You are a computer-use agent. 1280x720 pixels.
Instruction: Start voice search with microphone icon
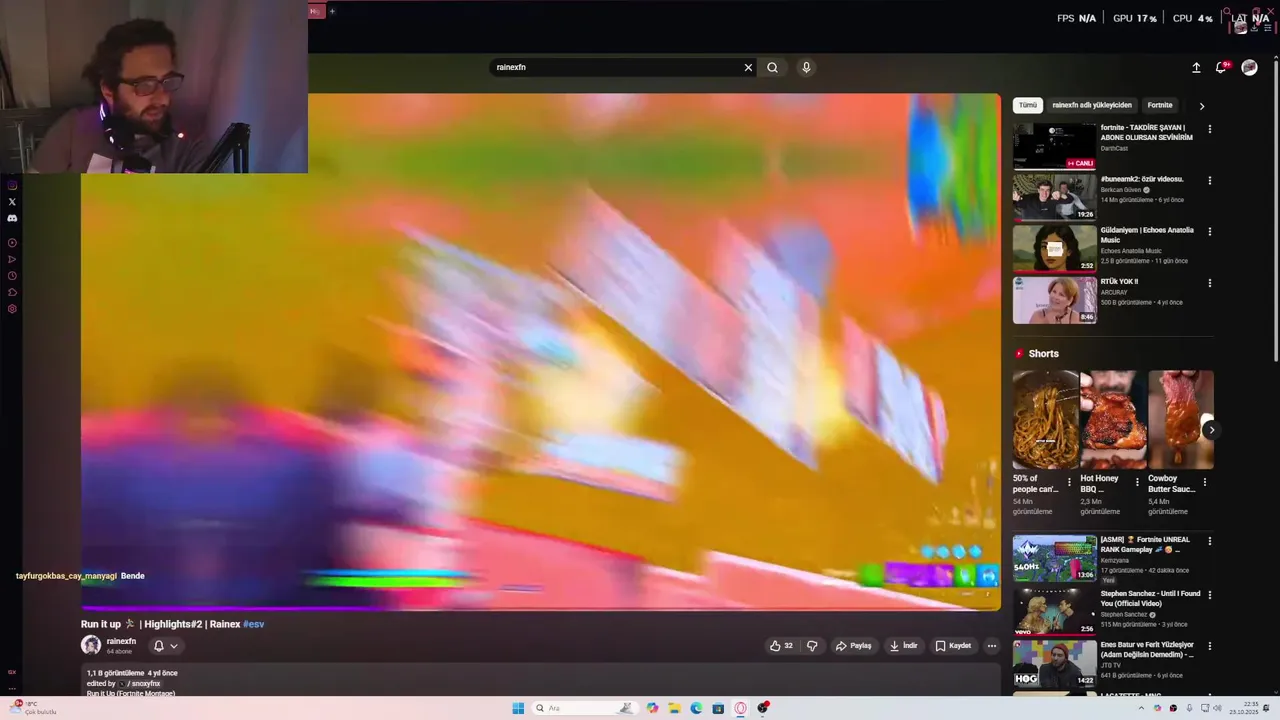tap(806, 68)
